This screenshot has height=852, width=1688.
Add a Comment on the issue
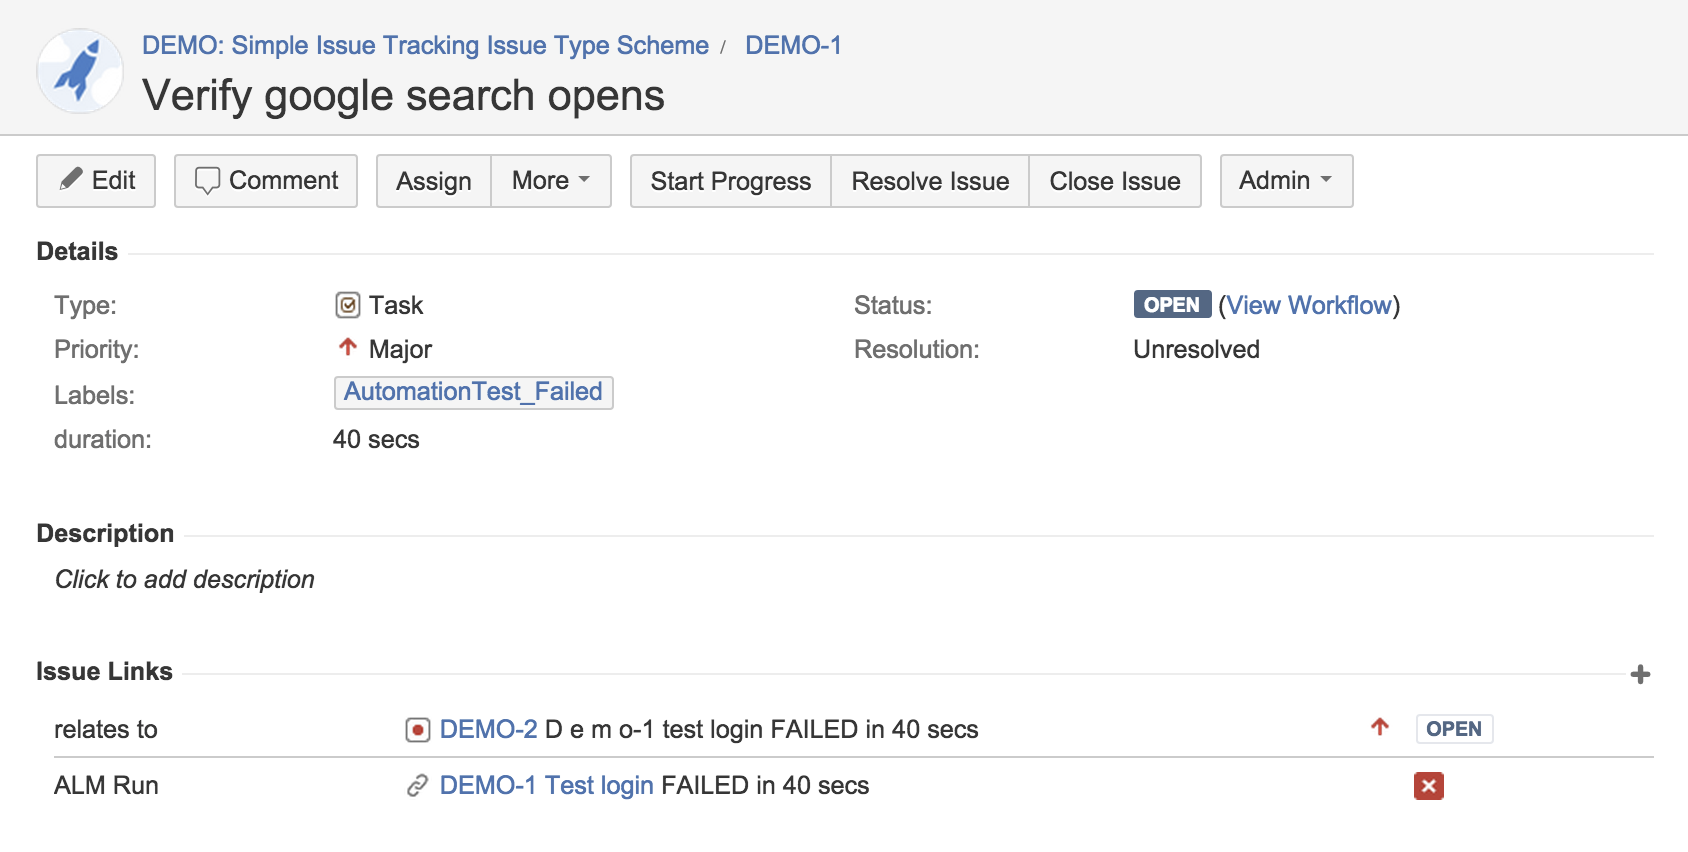point(266,181)
